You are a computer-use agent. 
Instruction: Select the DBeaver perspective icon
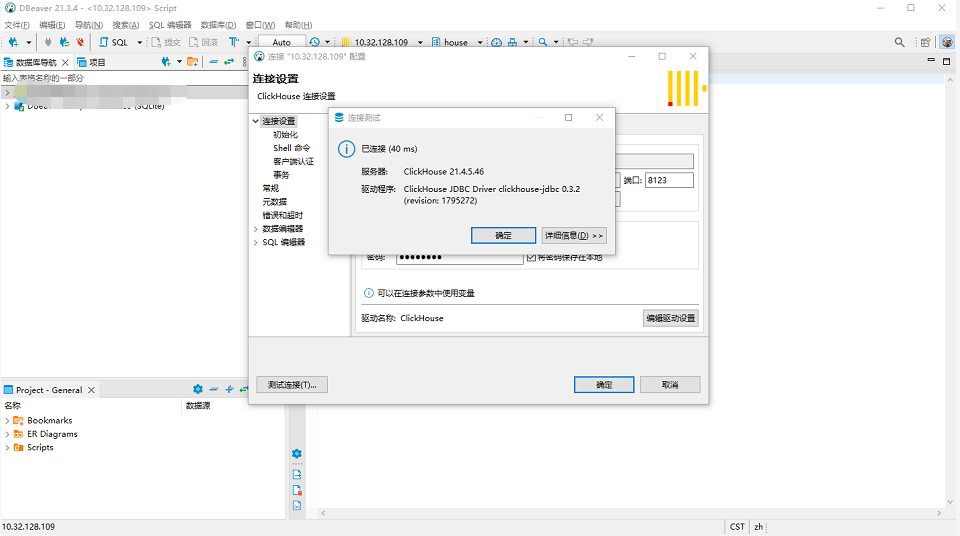coord(947,42)
